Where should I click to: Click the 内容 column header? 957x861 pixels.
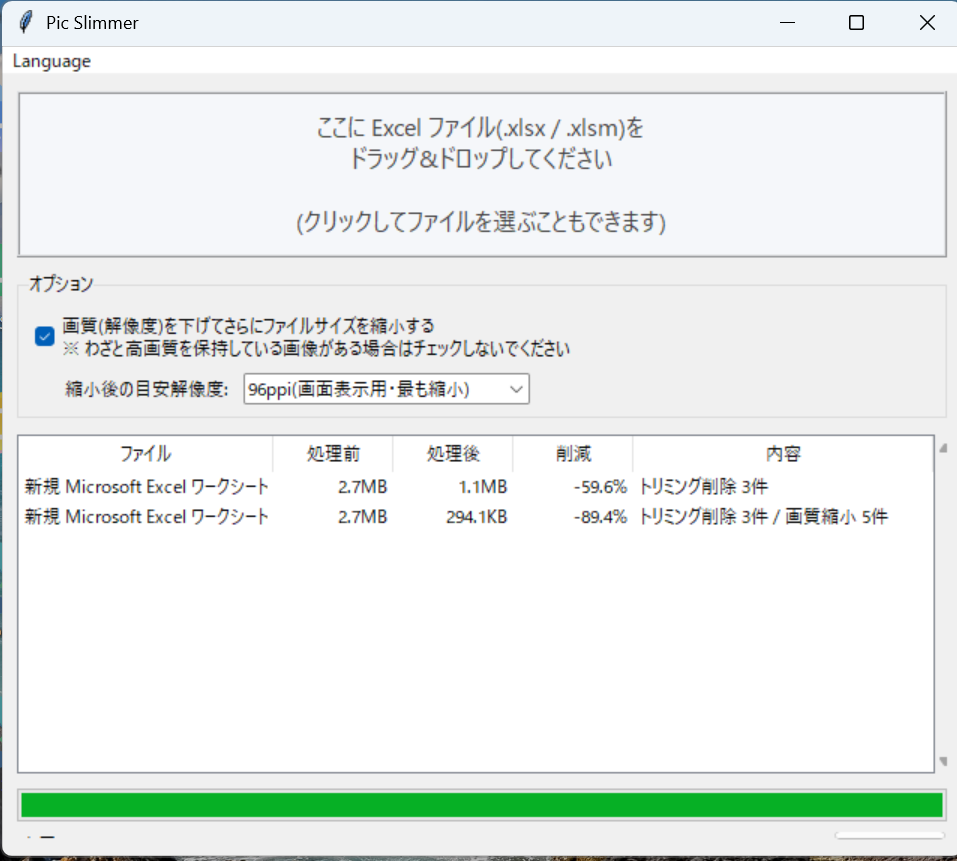[x=784, y=453]
